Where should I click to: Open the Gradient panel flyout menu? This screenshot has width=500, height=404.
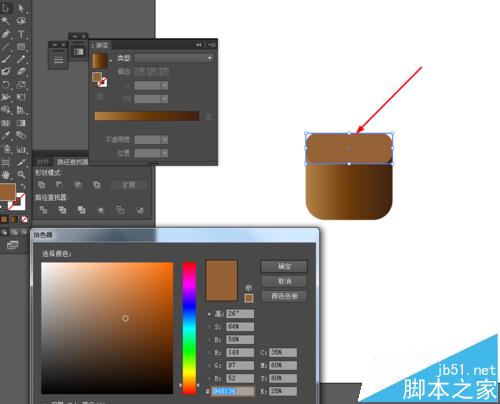(212, 45)
